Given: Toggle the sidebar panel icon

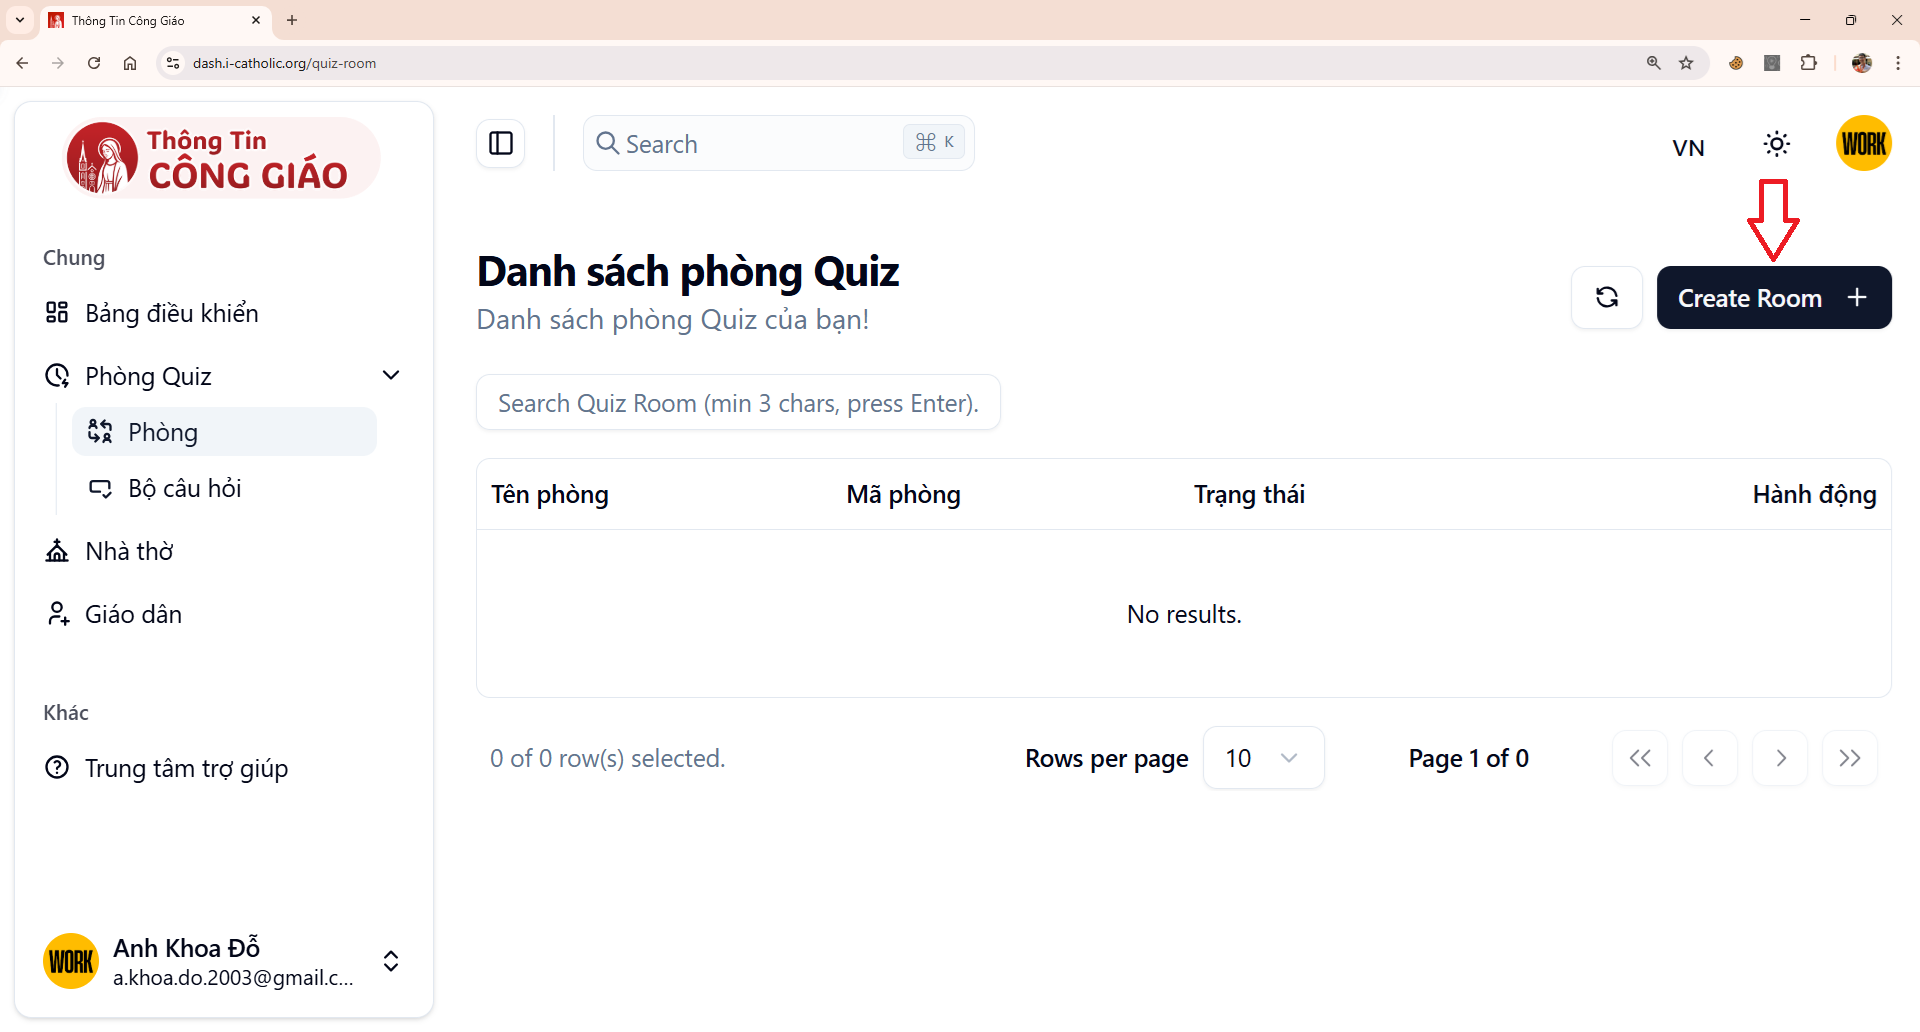Looking at the screenshot, I should click(x=500, y=143).
